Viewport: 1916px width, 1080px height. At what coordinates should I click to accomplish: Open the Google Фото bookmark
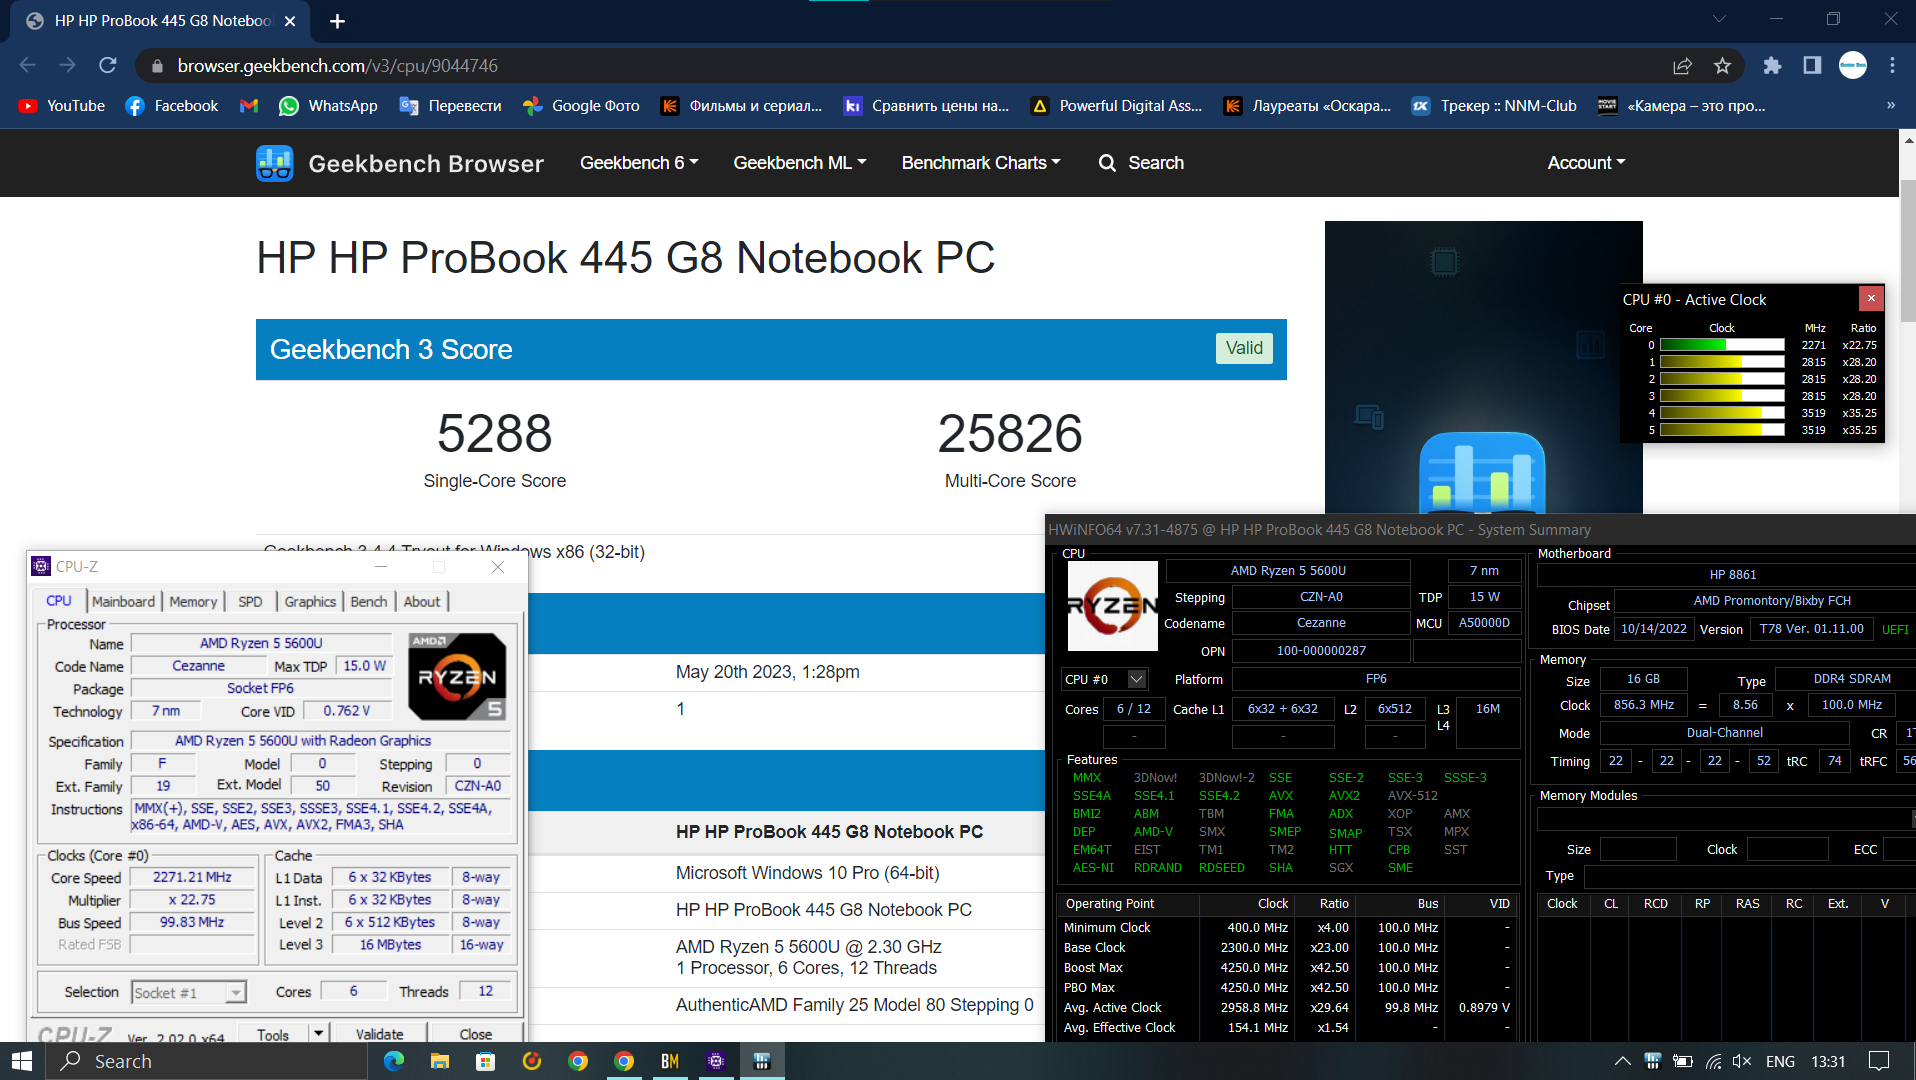581,106
